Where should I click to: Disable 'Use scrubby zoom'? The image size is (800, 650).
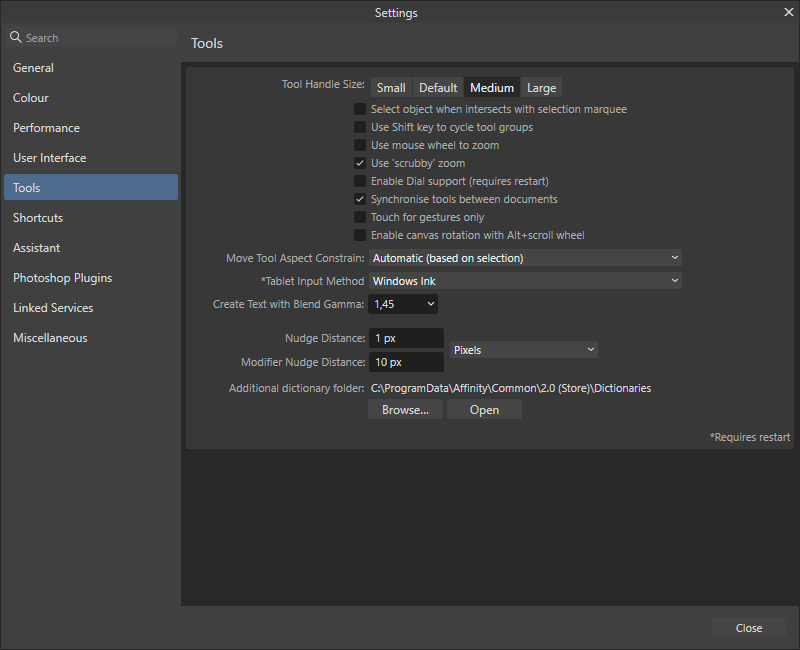360,163
